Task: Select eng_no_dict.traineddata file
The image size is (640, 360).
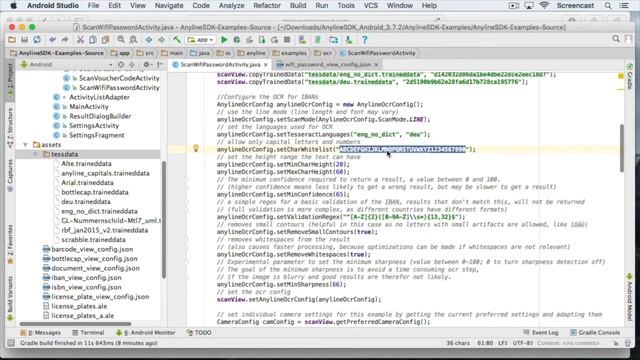Action: pos(99,211)
